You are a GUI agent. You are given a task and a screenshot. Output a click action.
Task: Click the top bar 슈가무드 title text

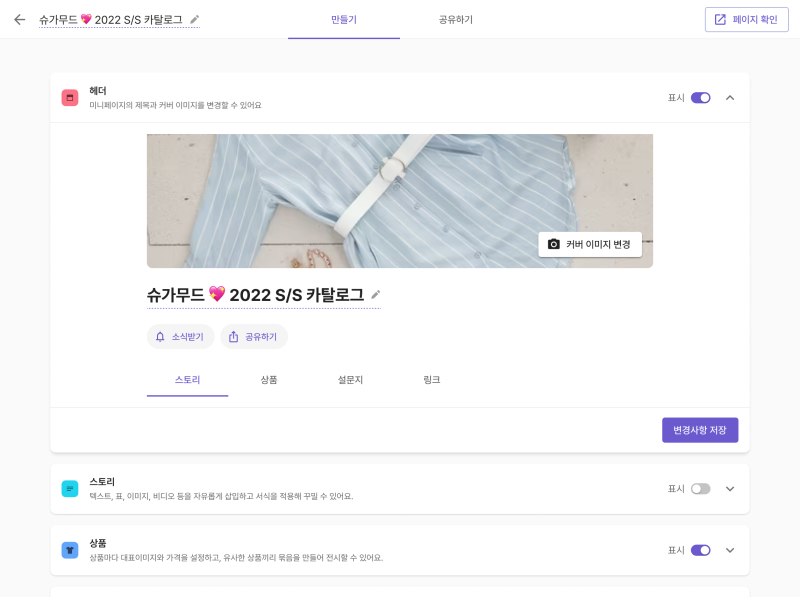(x=111, y=20)
